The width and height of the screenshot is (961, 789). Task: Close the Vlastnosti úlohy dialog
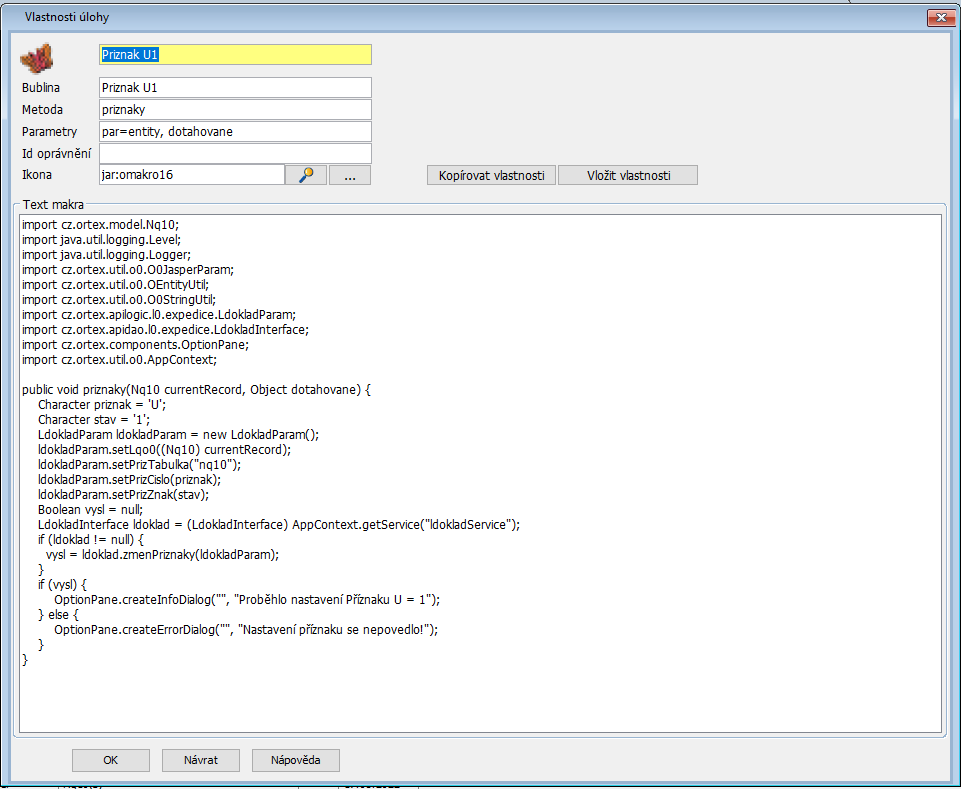tap(938, 18)
